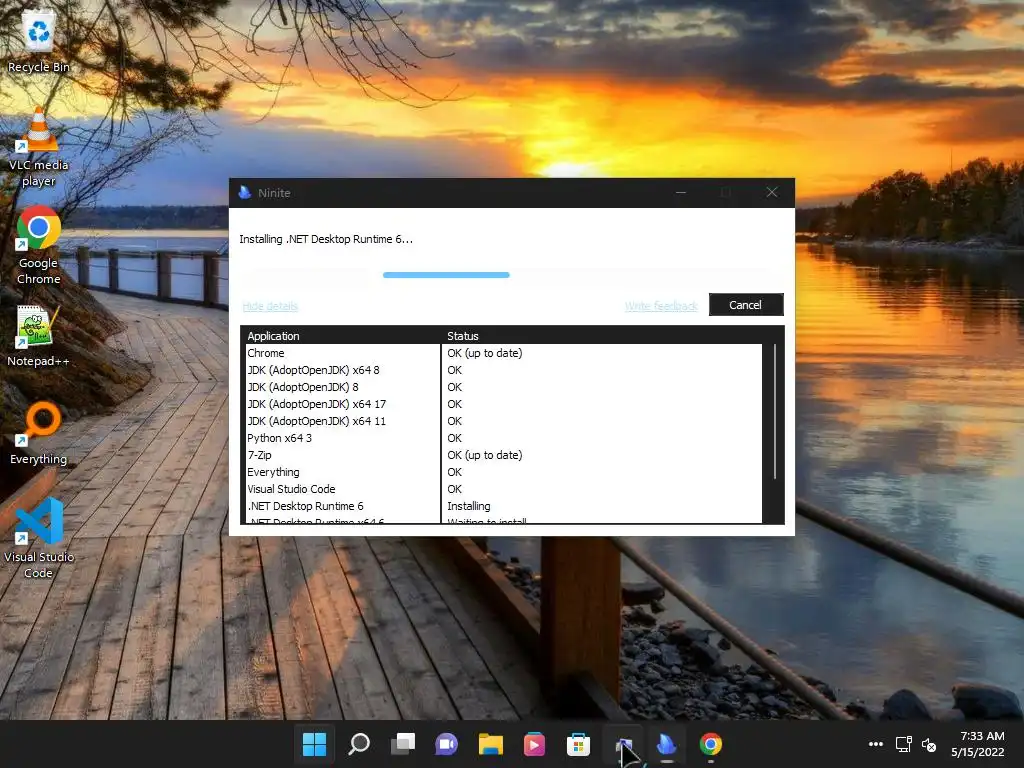This screenshot has height=768, width=1024.
Task: Click the Write feedback link
Action: pyautogui.click(x=661, y=306)
